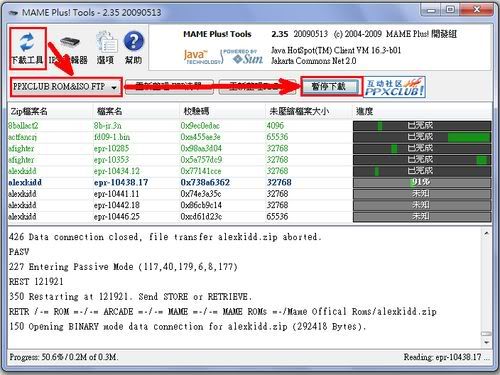Image resolution: width=500 pixels, height=375 pixels.
Task: Click the '150 Opening BINARY mode' log line
Action: (188, 326)
